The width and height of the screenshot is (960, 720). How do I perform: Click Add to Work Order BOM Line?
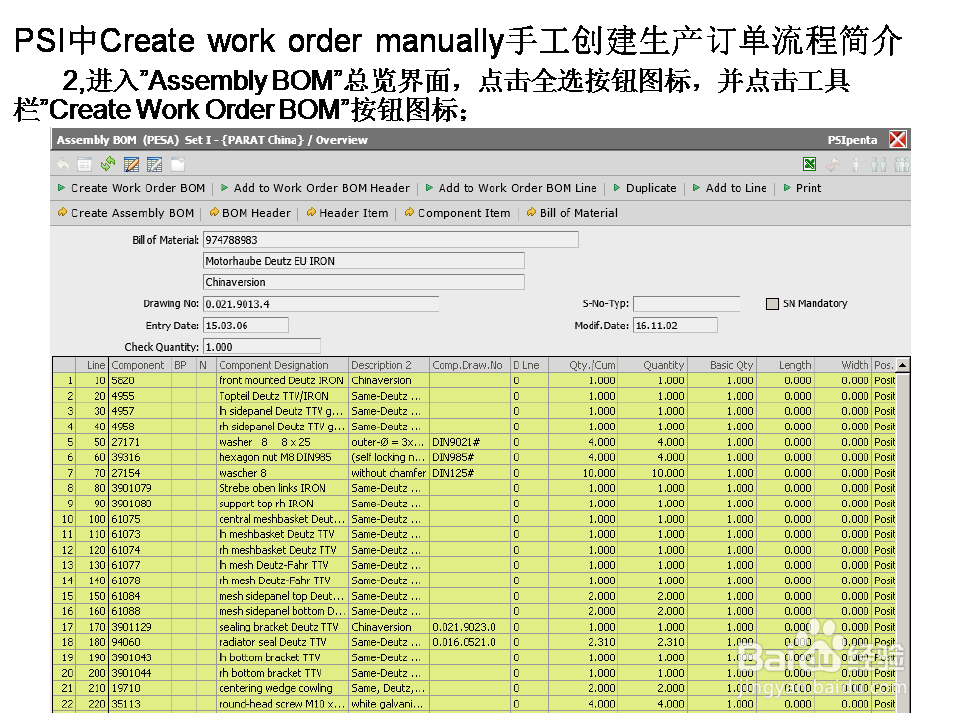coord(511,188)
